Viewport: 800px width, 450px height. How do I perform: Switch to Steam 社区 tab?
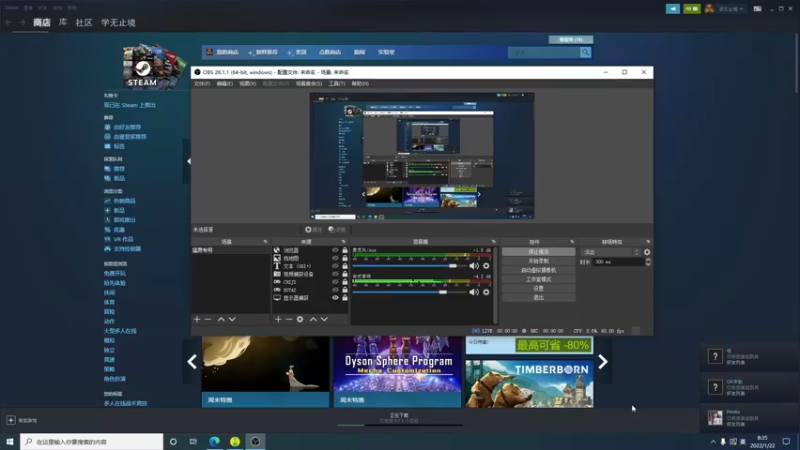point(84,22)
